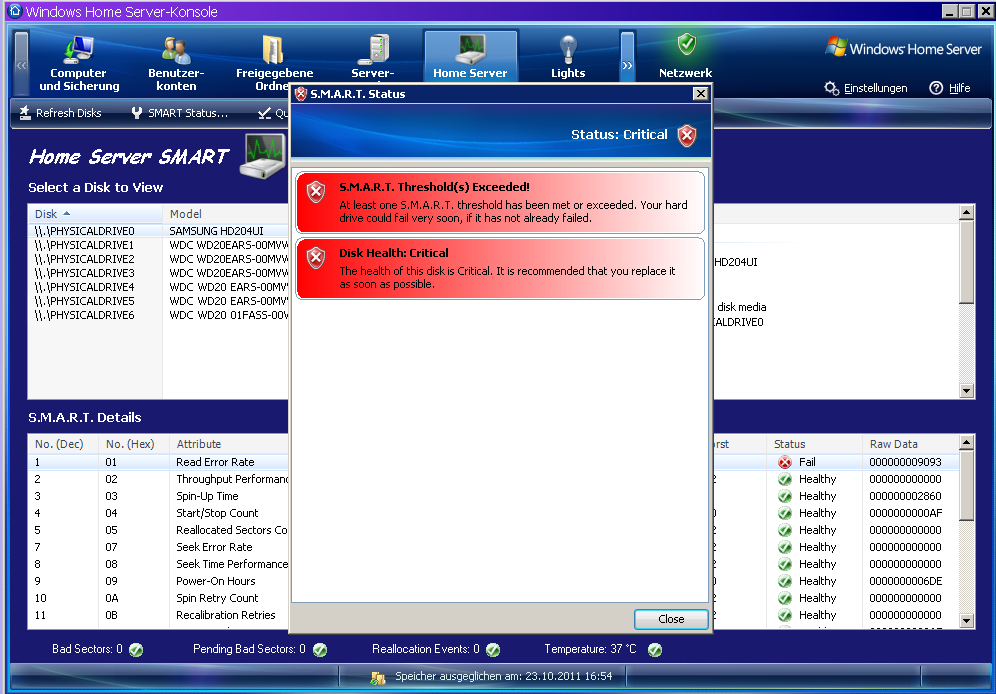
Task: Click the S.M.A.R.T. details scrollbar thumb
Action: (x=966, y=485)
